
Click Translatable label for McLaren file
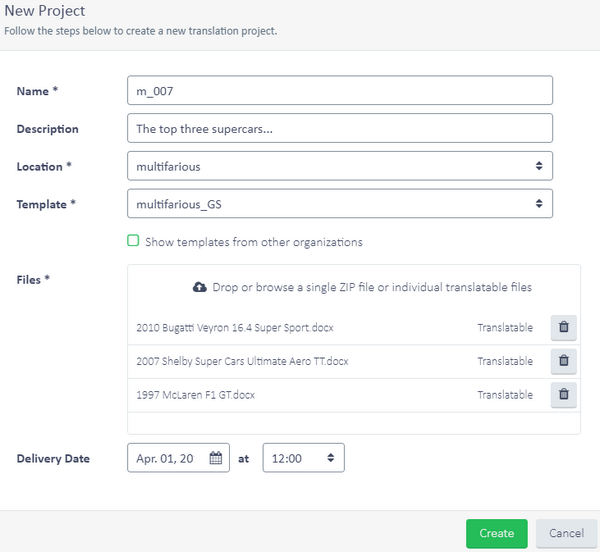pyautogui.click(x=505, y=395)
